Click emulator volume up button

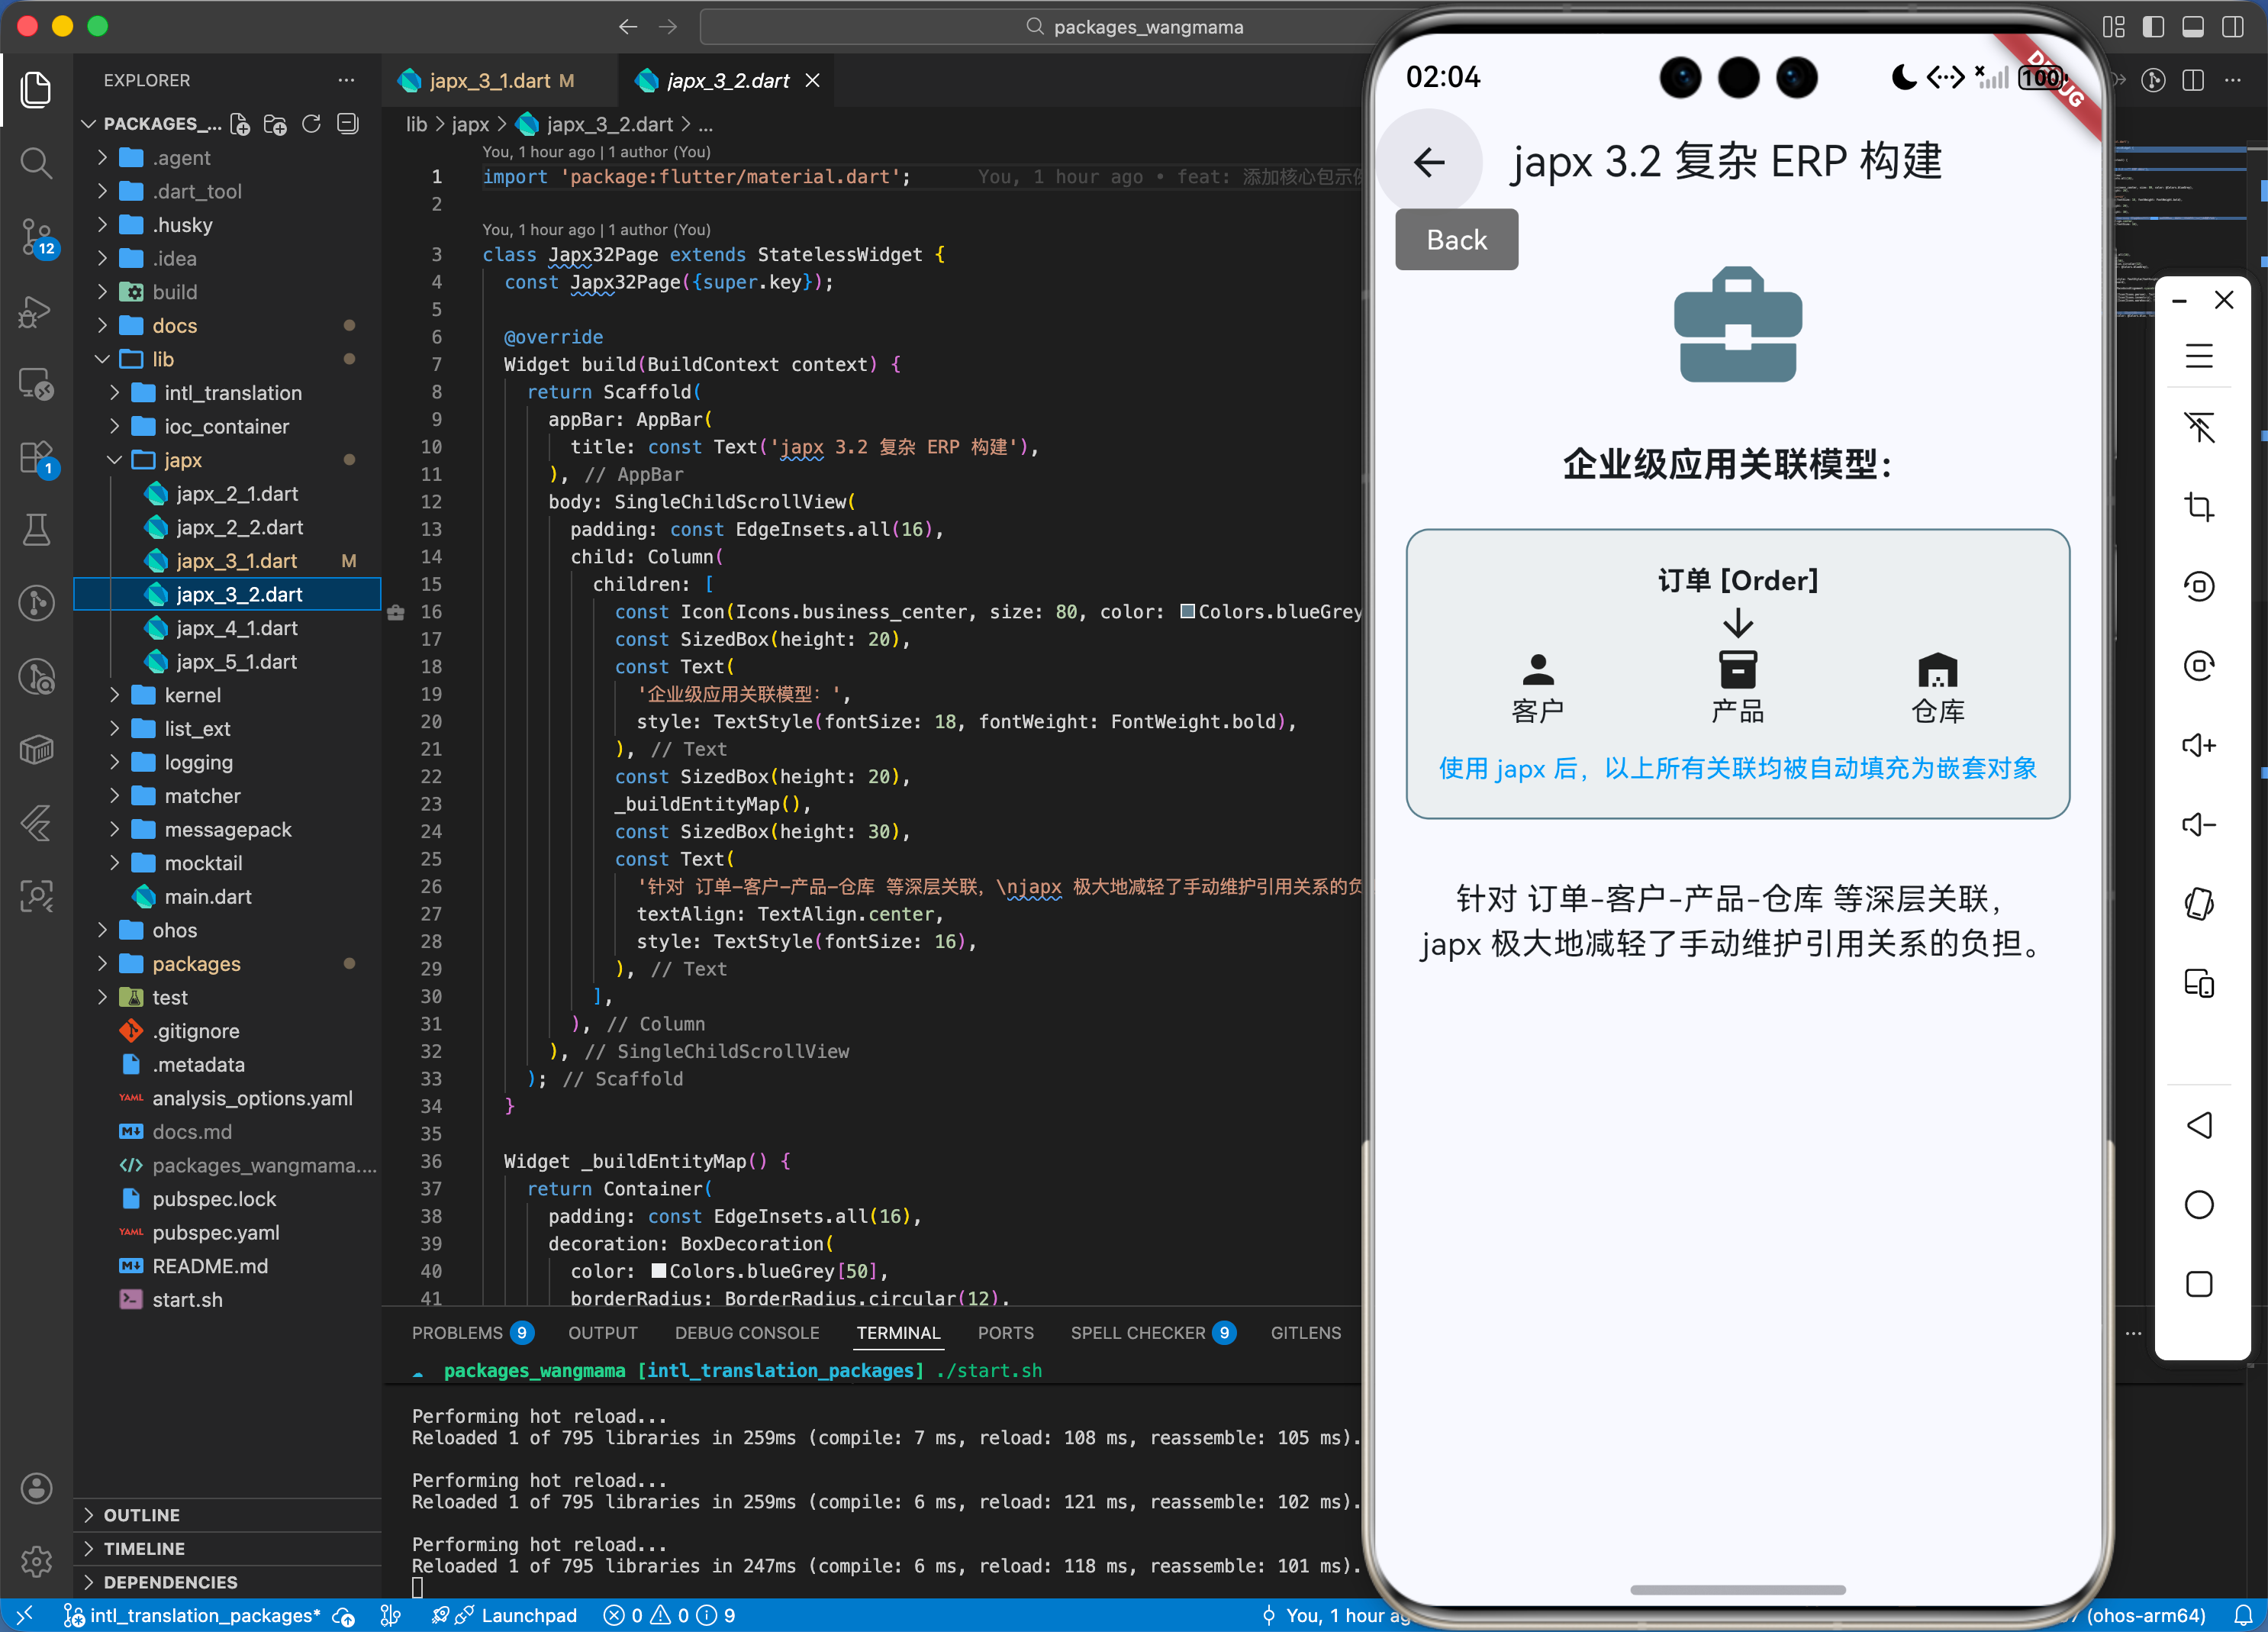click(x=2198, y=745)
